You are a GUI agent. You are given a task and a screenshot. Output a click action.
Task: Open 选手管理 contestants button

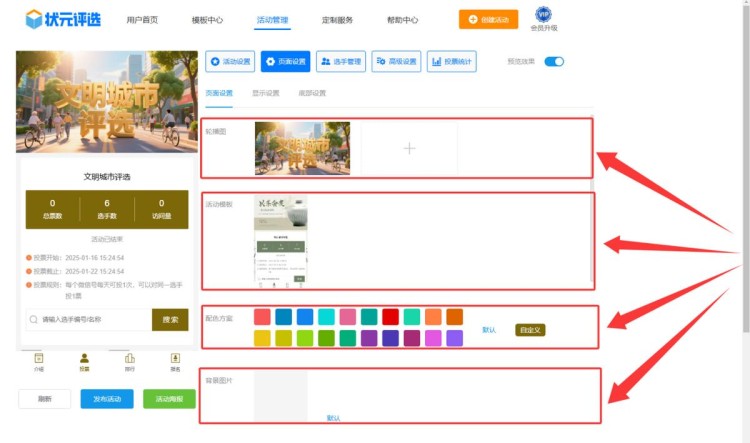[341, 62]
